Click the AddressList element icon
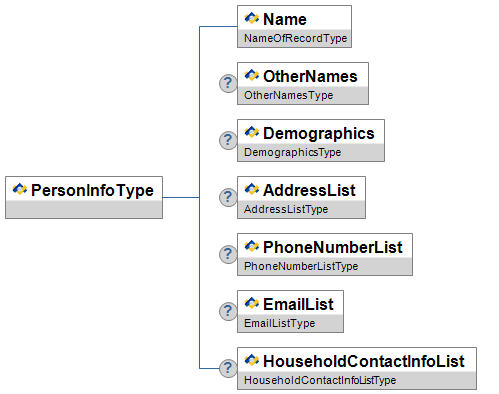 click(251, 189)
